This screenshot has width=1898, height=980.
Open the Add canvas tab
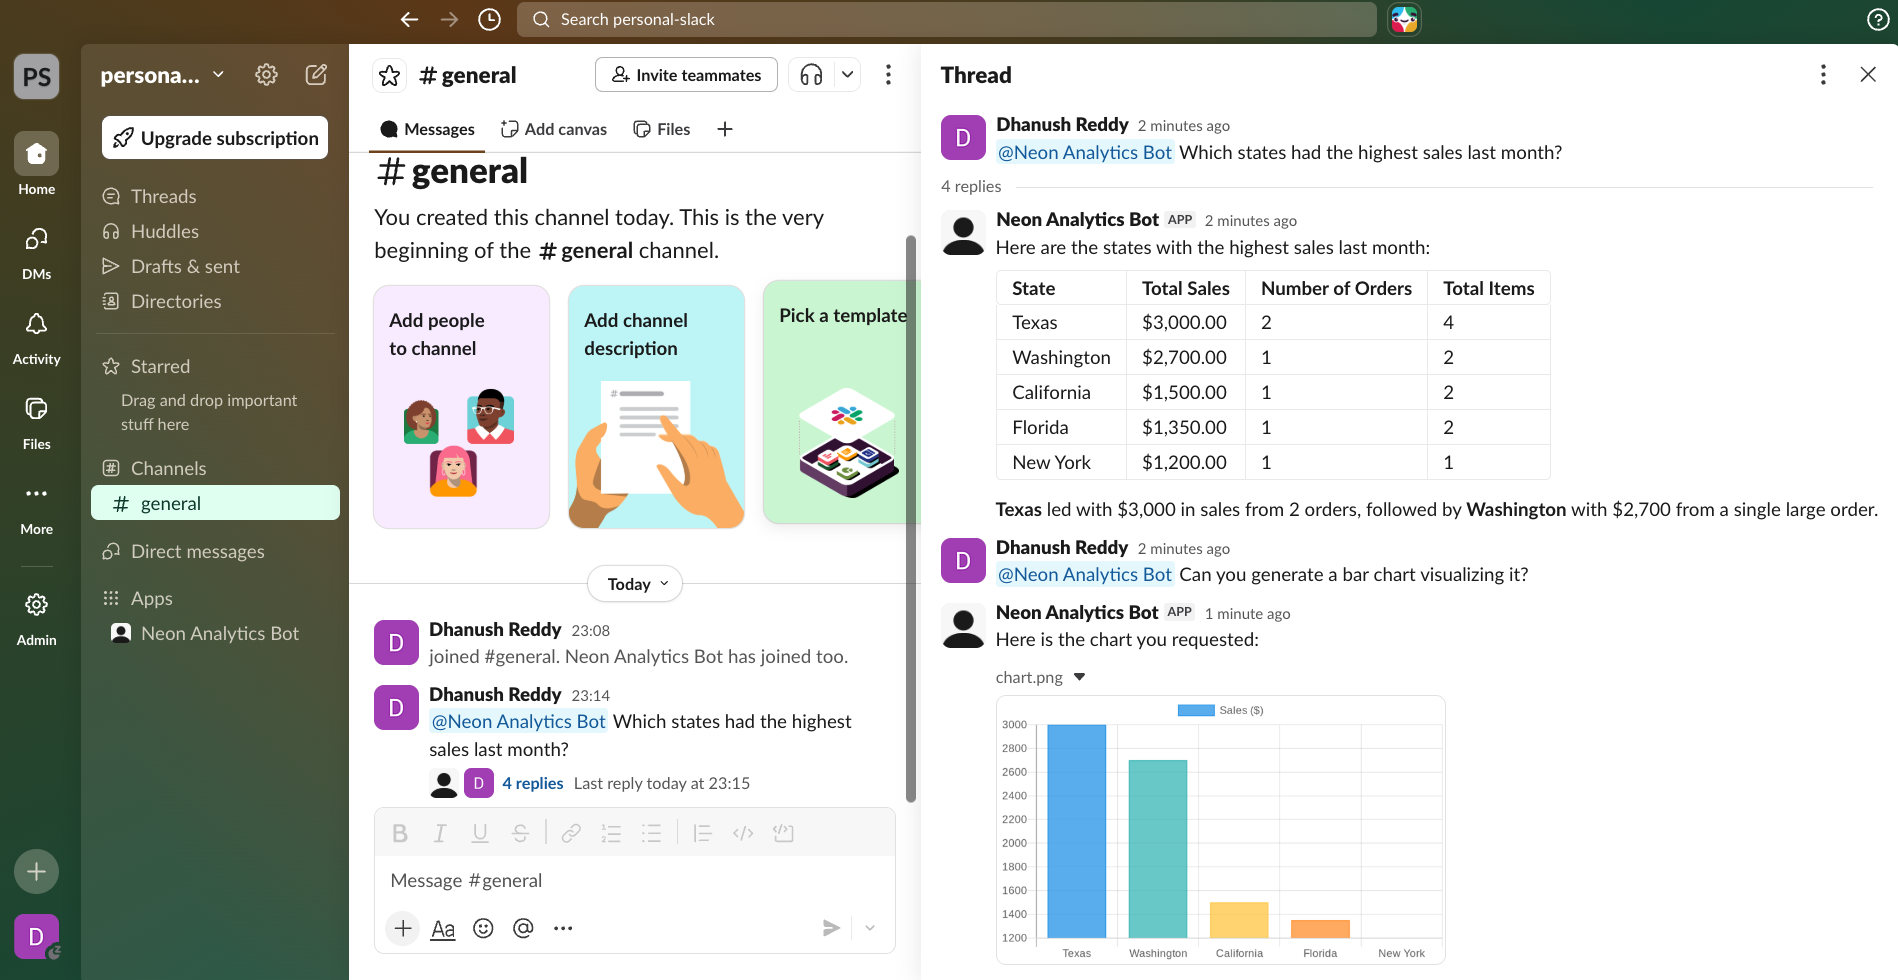coord(554,129)
